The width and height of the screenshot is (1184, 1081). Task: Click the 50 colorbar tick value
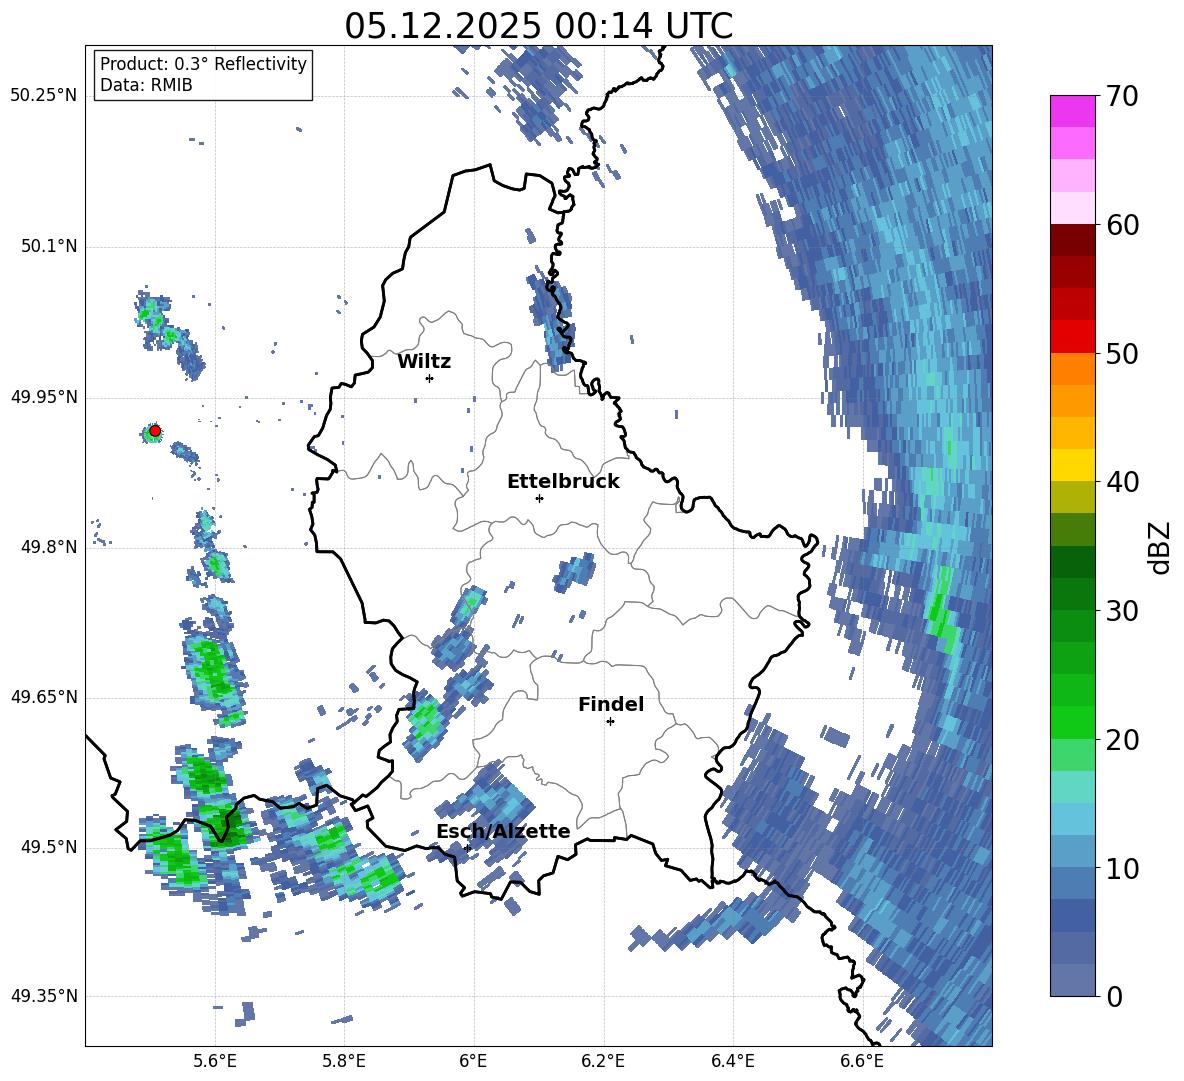point(1122,353)
